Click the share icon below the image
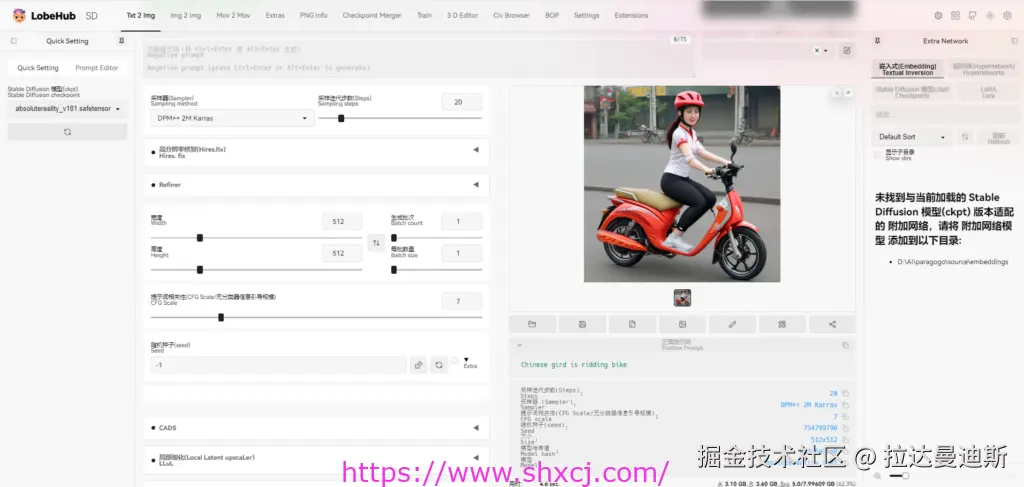This screenshot has width=1024, height=487. [832, 324]
